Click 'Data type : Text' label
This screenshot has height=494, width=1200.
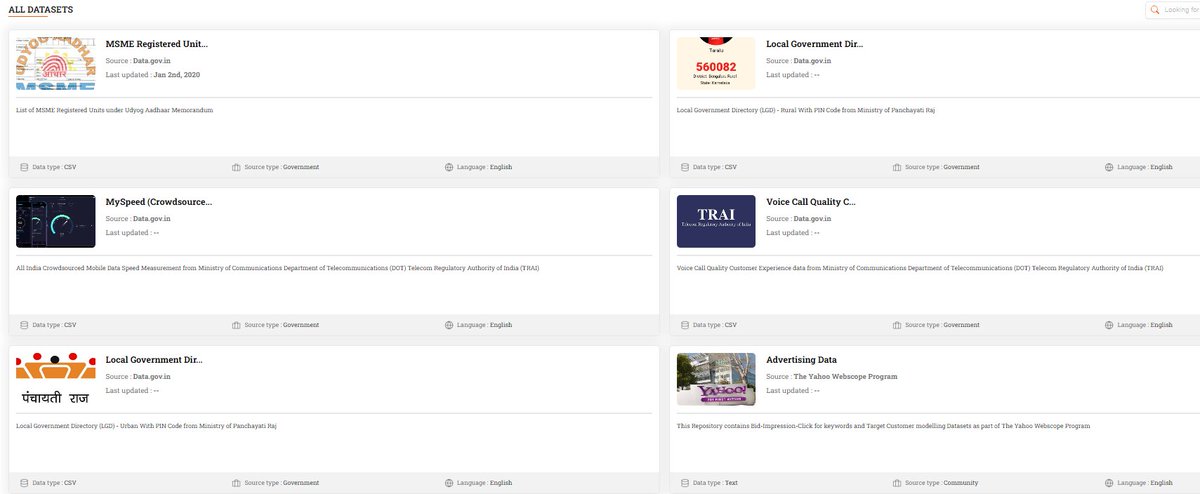click(x=715, y=483)
